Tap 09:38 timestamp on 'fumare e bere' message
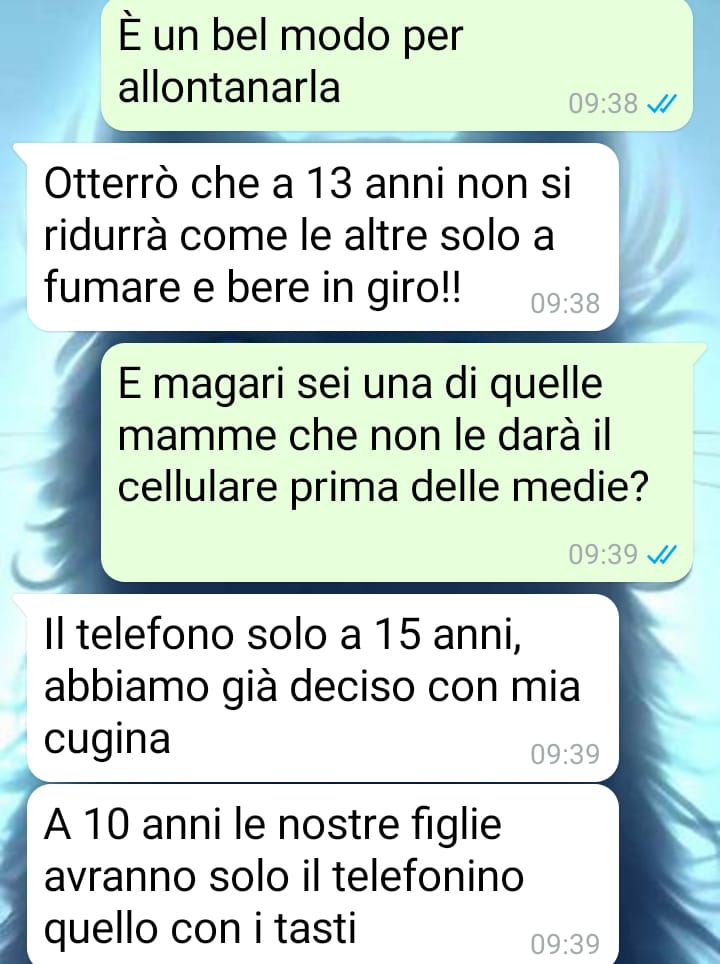This screenshot has width=720, height=964. (x=565, y=304)
